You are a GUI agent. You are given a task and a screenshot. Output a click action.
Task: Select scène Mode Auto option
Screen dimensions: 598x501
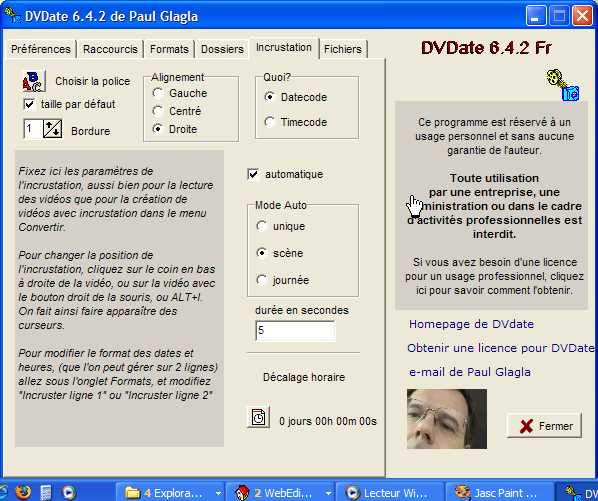pos(262,253)
